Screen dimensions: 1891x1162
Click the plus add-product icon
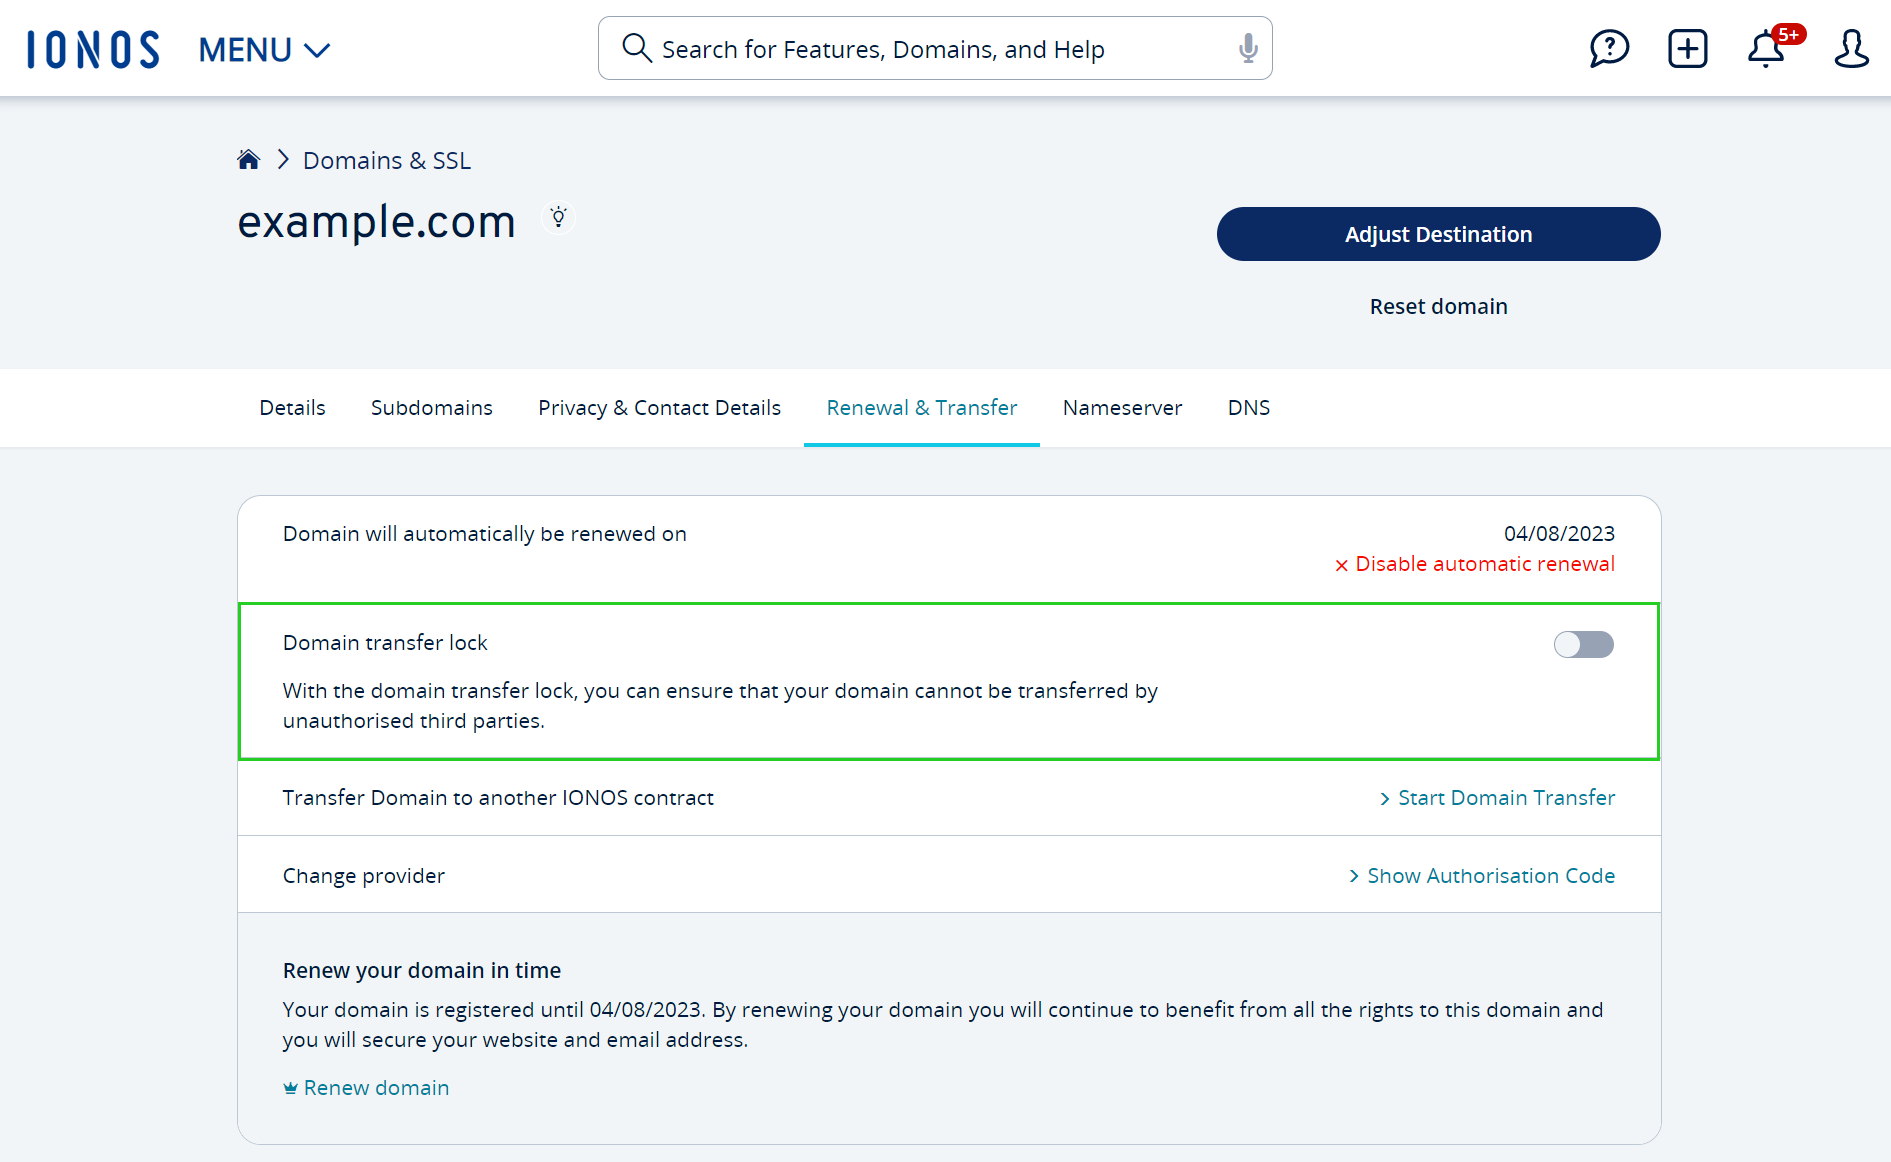1687,49
